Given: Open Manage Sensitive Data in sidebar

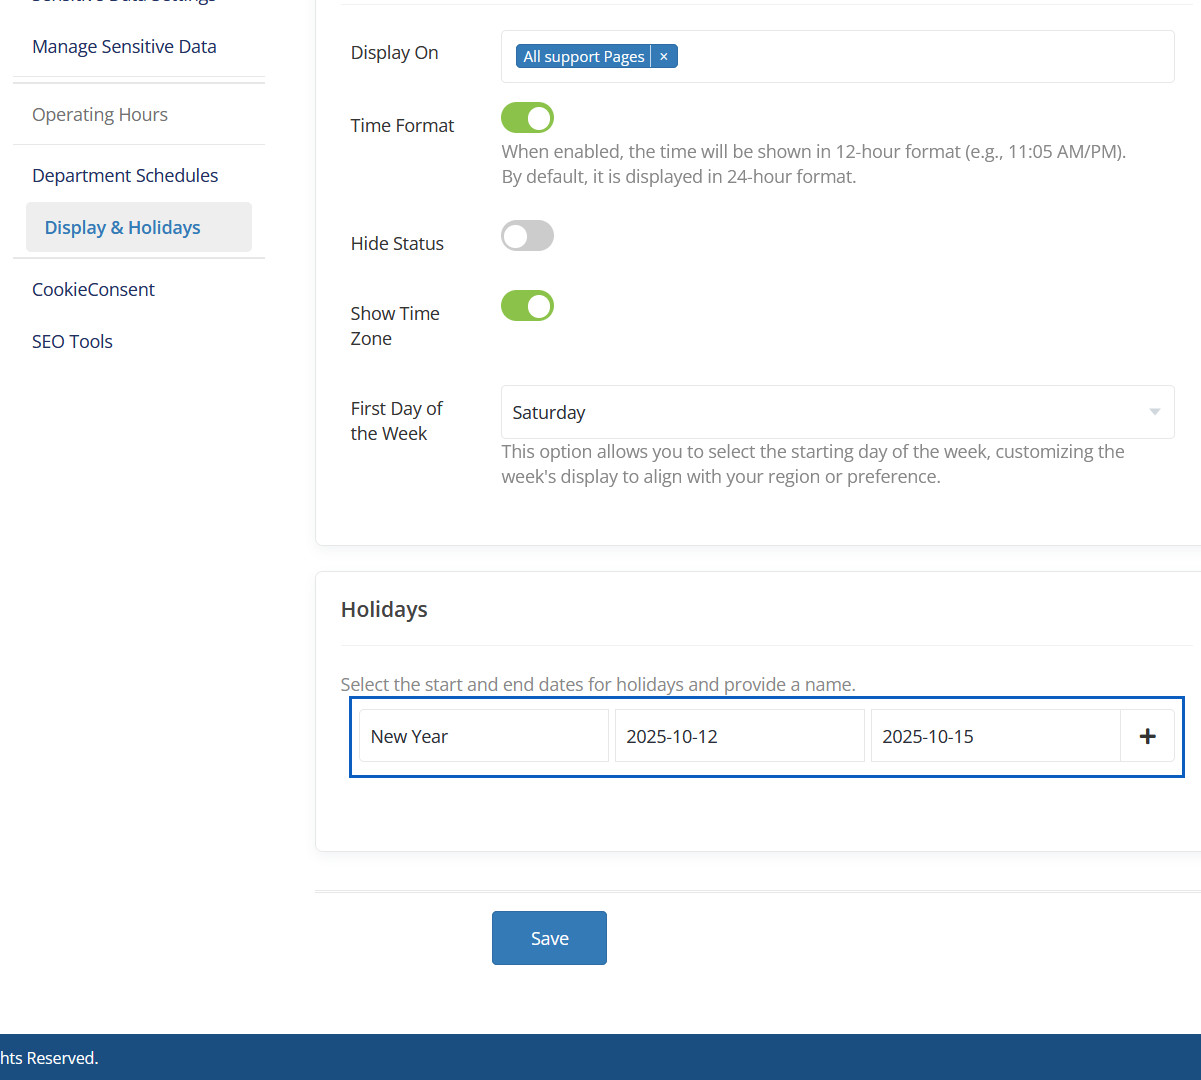Looking at the screenshot, I should coord(124,47).
